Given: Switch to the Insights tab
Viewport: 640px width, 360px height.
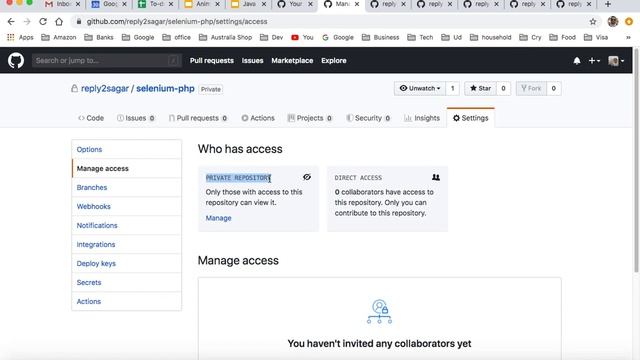Looking at the screenshot, I should [x=422, y=118].
